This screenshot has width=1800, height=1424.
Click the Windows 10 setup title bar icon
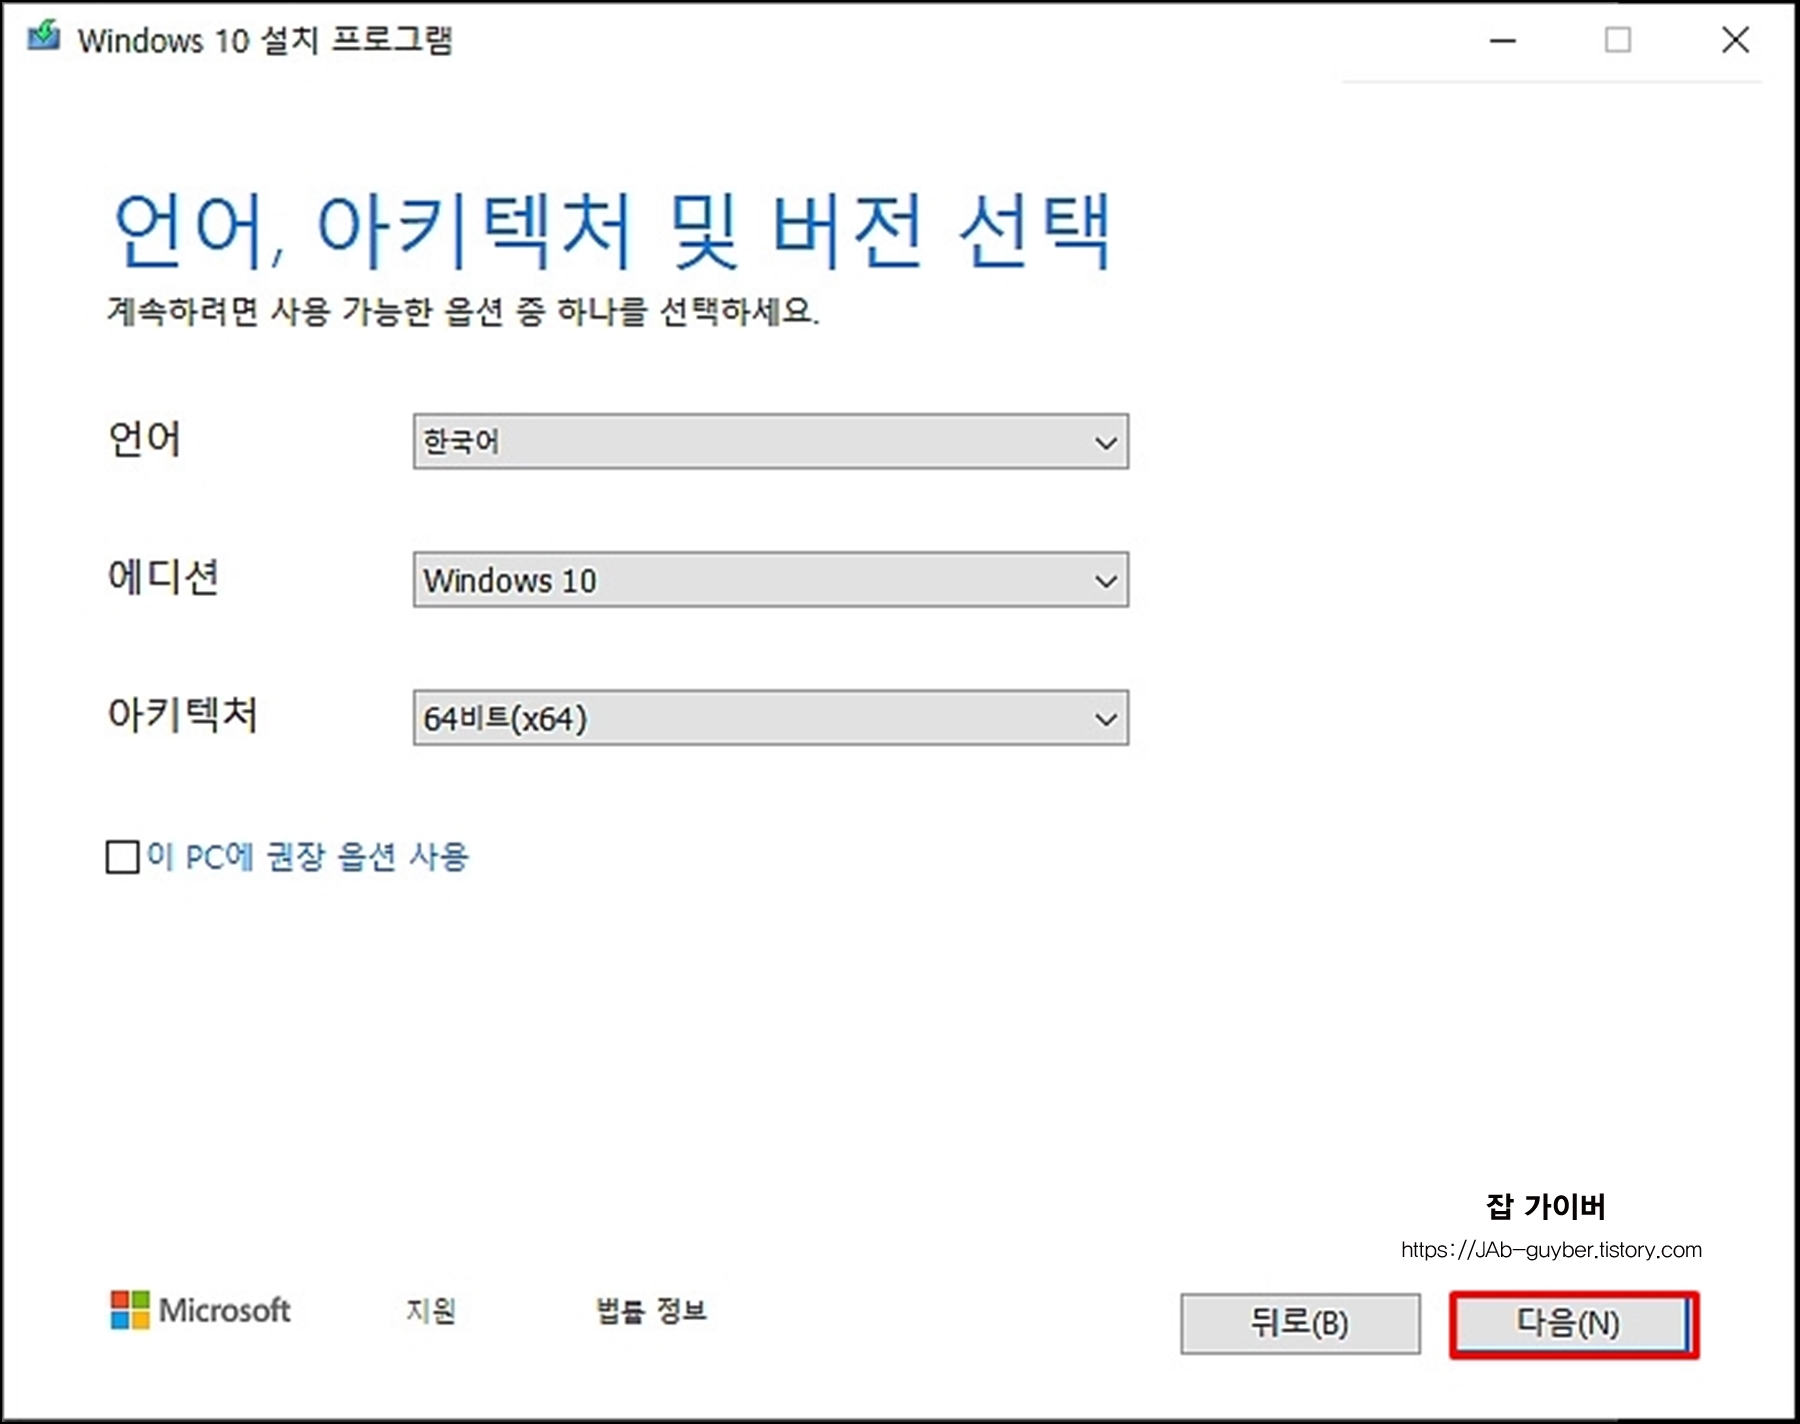43,37
